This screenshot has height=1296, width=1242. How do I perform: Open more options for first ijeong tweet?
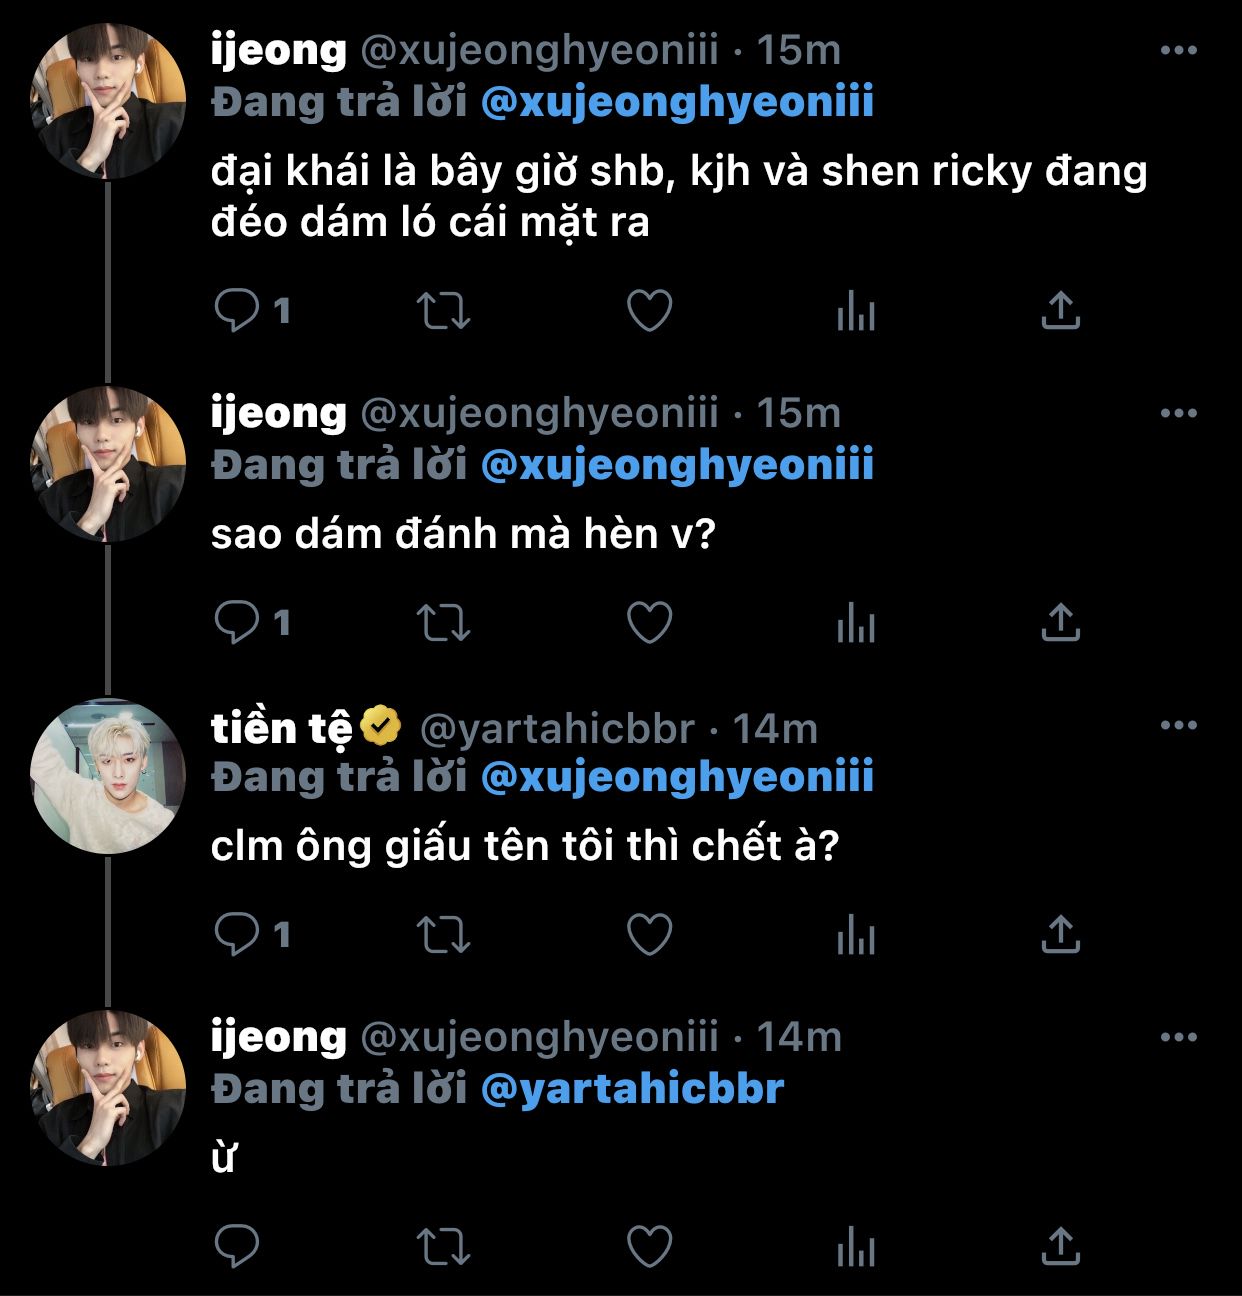1178,50
